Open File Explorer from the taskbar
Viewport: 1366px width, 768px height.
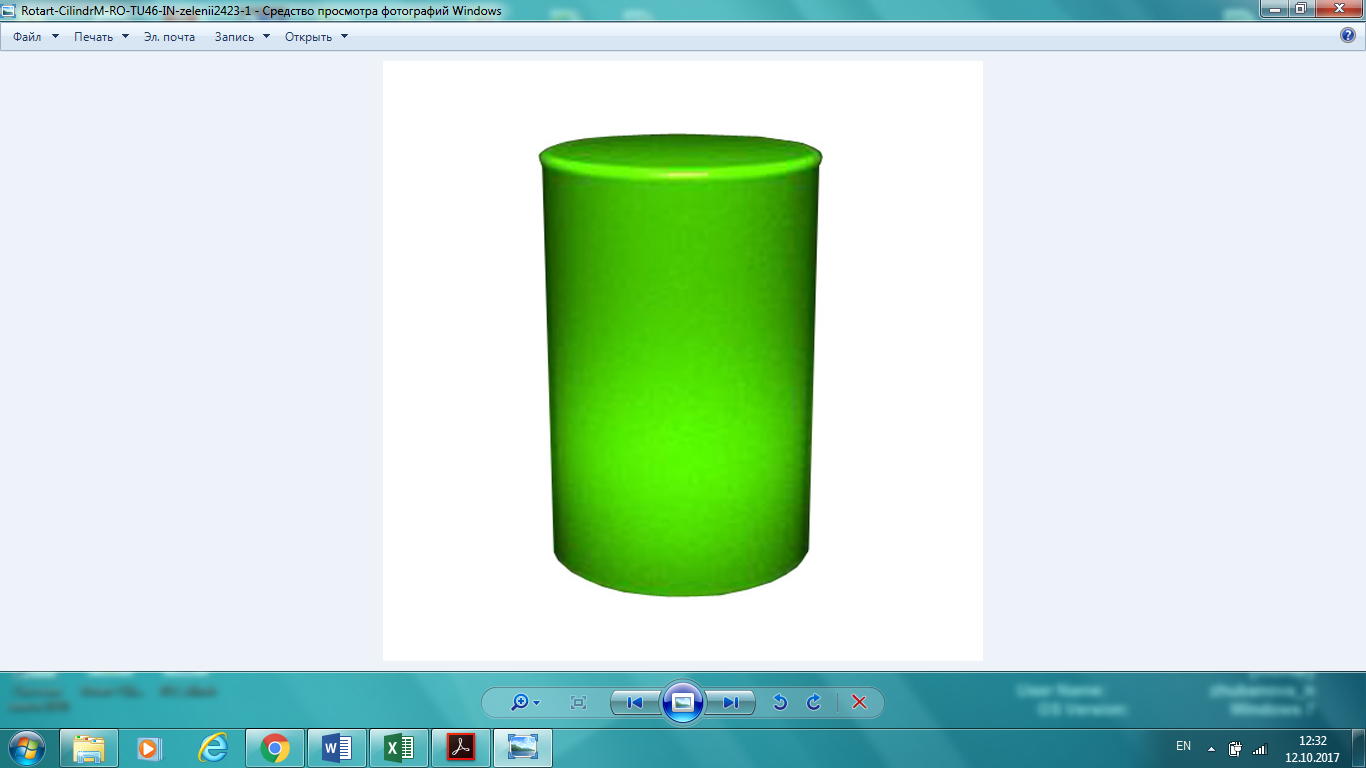[x=89, y=748]
